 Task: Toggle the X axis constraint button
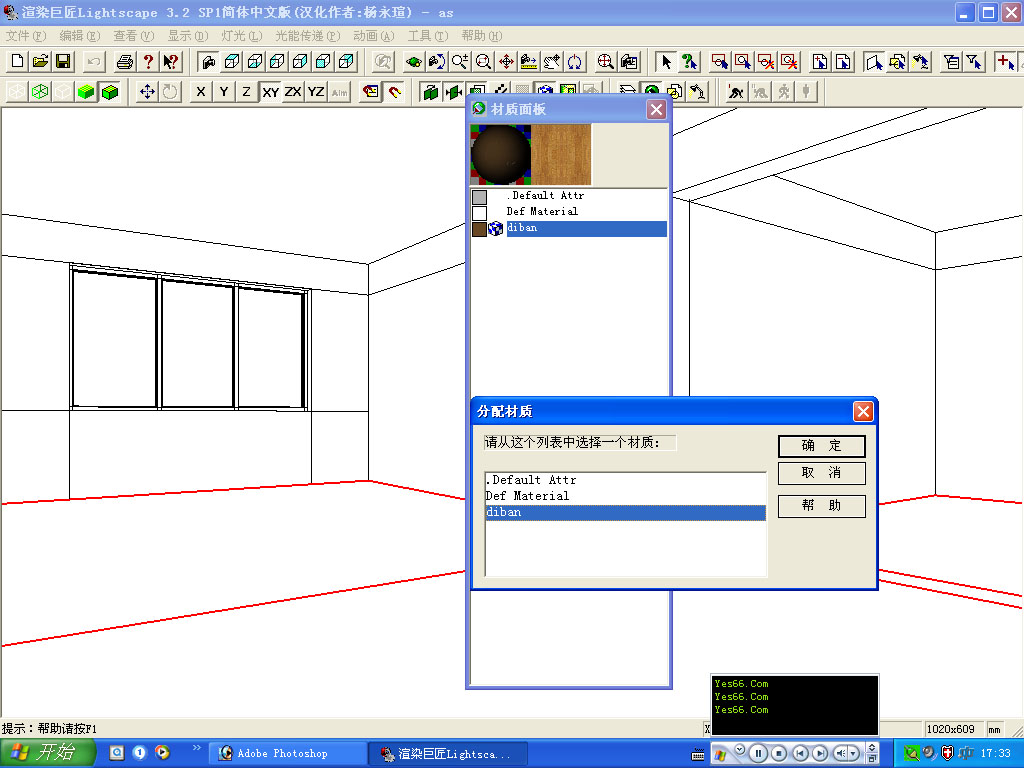click(200, 92)
